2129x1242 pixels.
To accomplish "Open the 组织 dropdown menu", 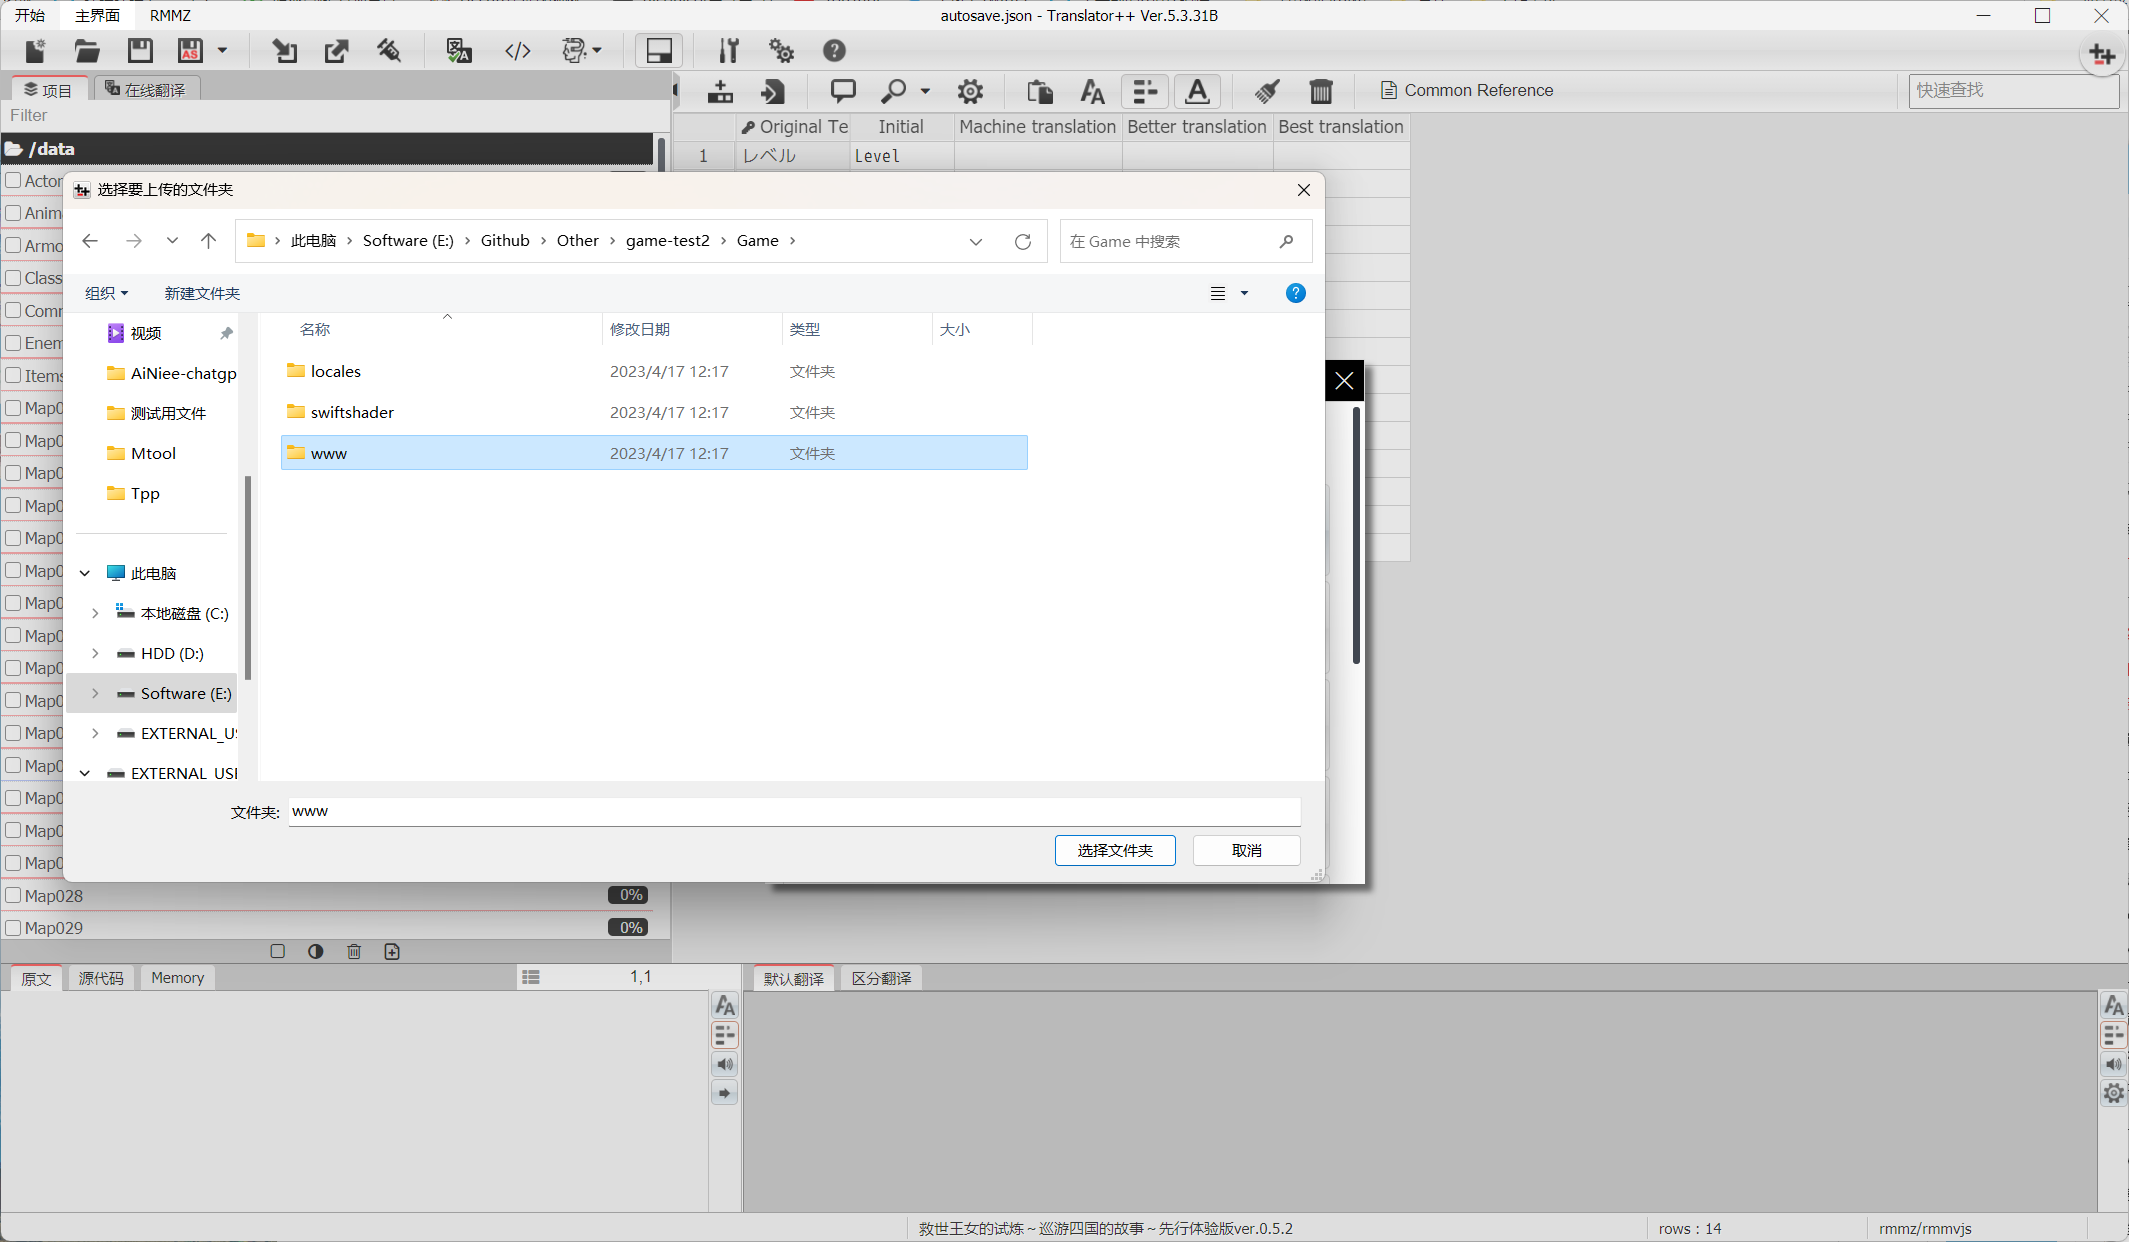I will (x=106, y=293).
